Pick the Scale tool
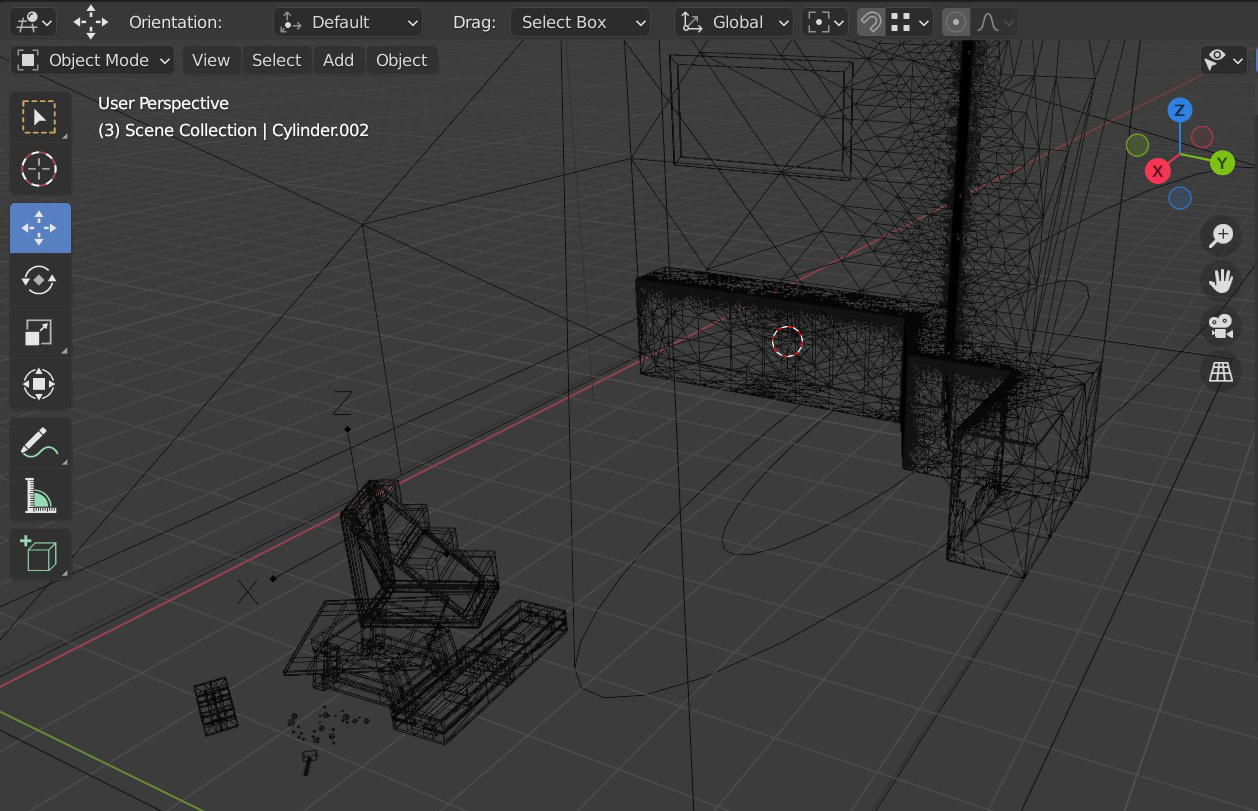Viewport: 1258px width, 811px height. click(40, 332)
